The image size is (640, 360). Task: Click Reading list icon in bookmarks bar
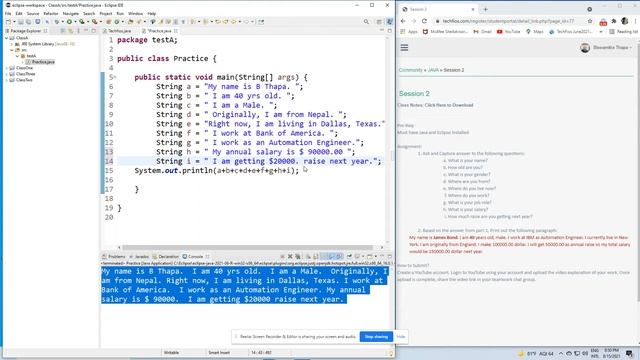[x=623, y=31]
